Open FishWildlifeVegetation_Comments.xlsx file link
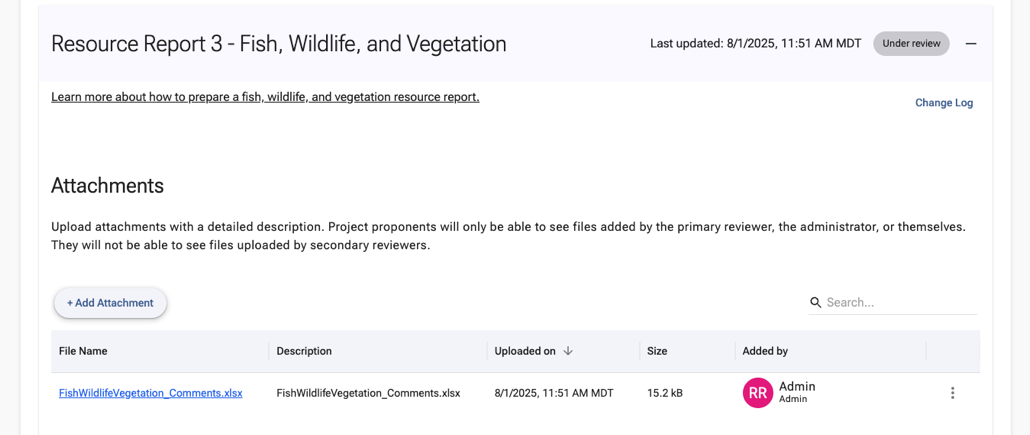The width and height of the screenshot is (1030, 435). point(150,393)
